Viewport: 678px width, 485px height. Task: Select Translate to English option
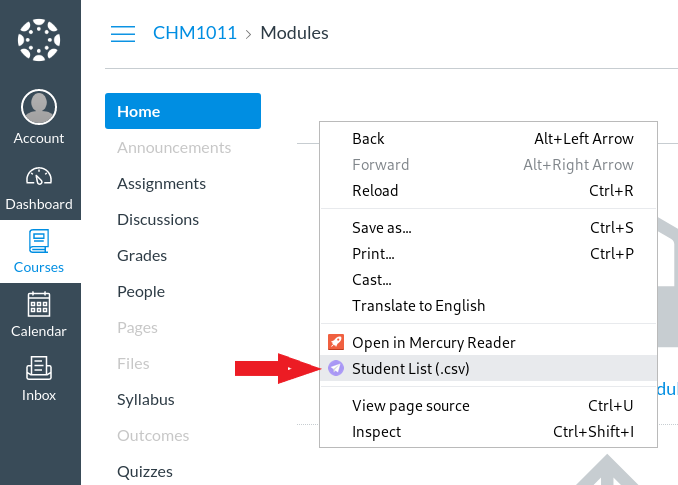(x=418, y=305)
